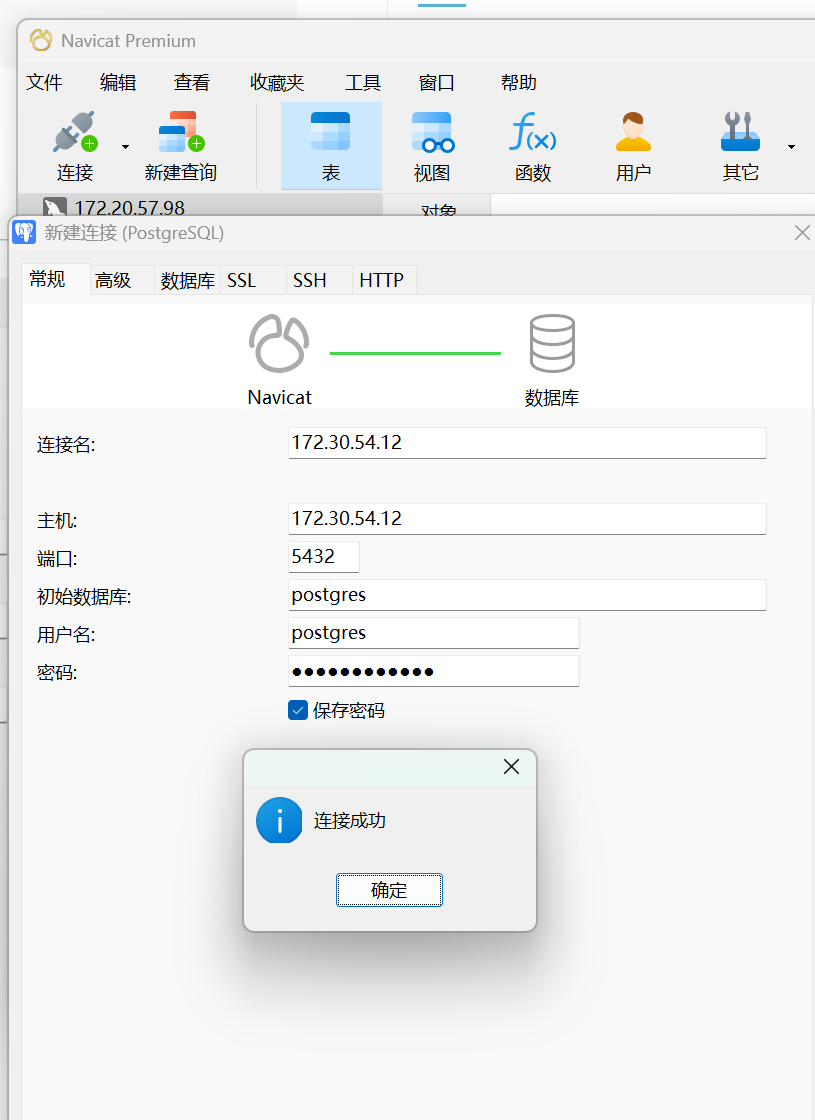Expand the 其它 dropdown arrow
The width and height of the screenshot is (815, 1120).
tap(791, 147)
